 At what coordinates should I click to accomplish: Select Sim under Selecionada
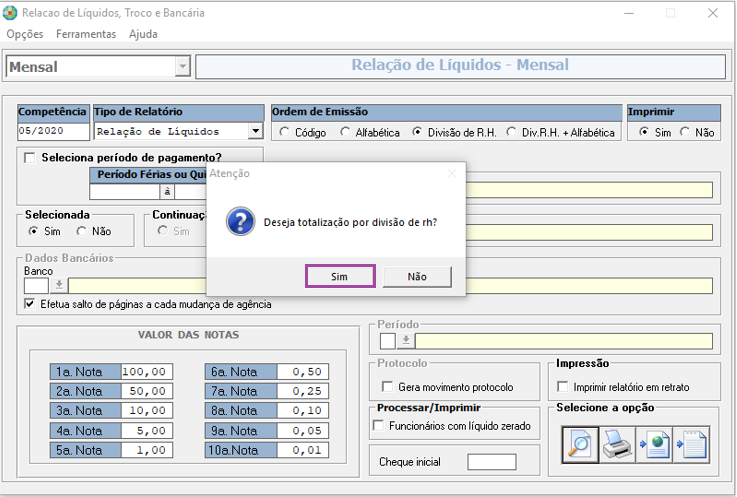(33, 231)
